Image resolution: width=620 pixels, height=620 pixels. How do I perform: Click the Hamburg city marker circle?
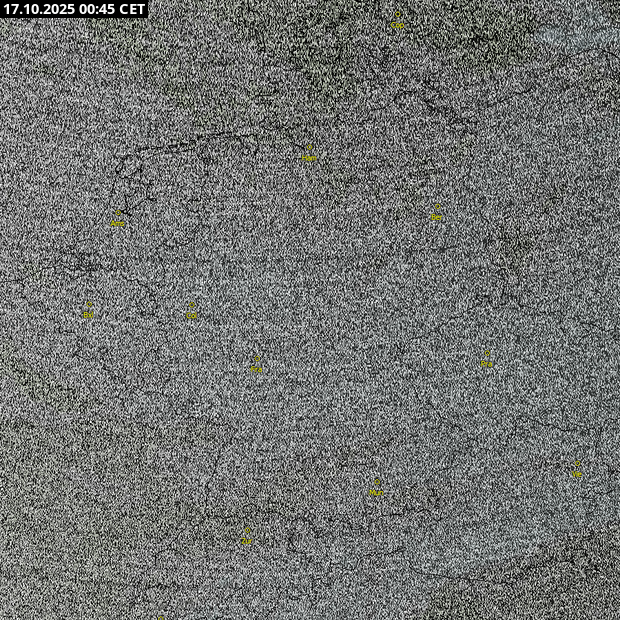(309, 147)
